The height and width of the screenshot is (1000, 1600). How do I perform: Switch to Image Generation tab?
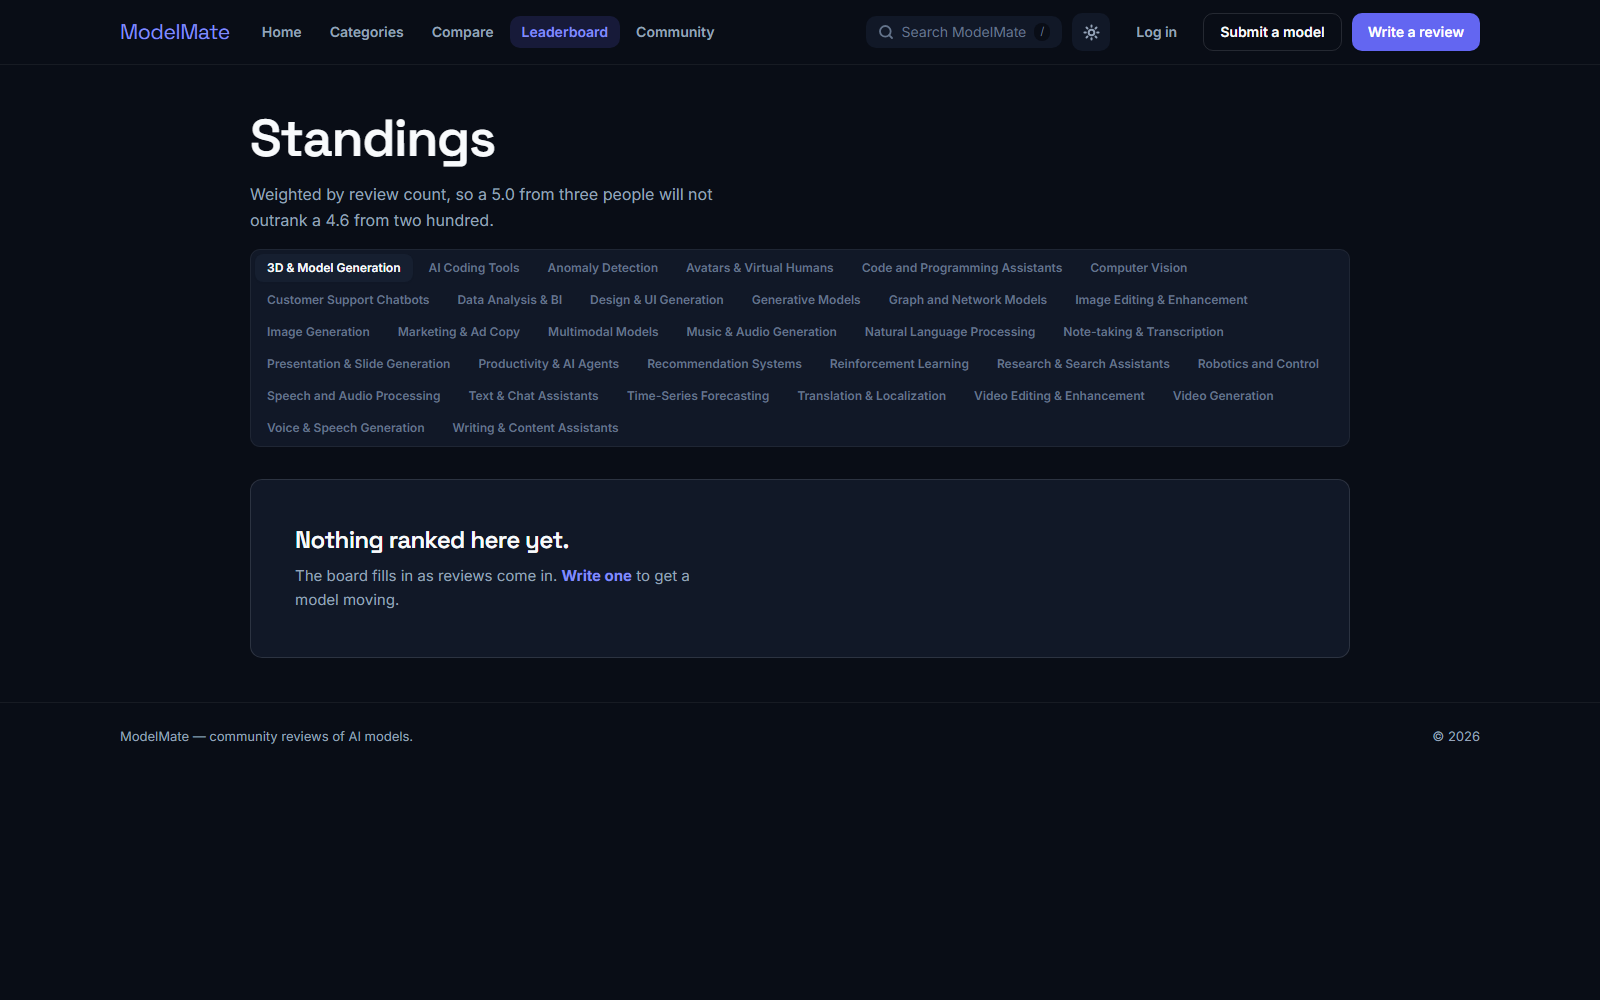[318, 332]
